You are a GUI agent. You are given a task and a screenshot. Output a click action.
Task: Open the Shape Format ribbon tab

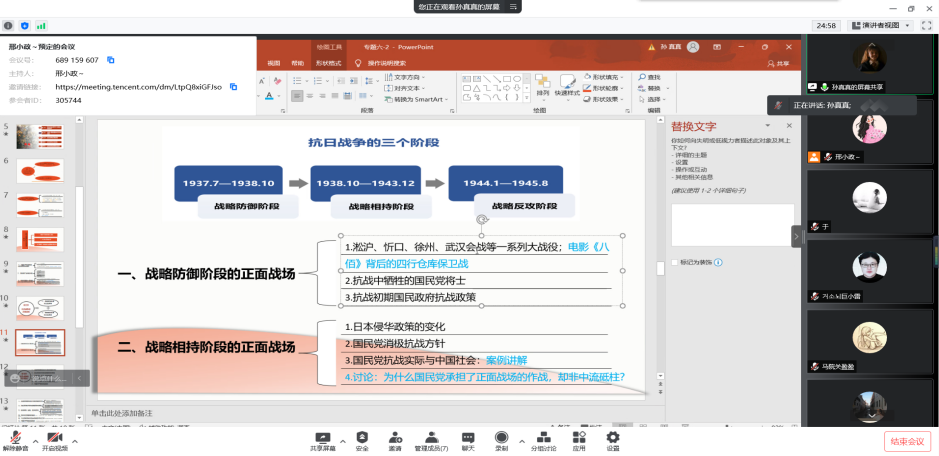(328, 63)
